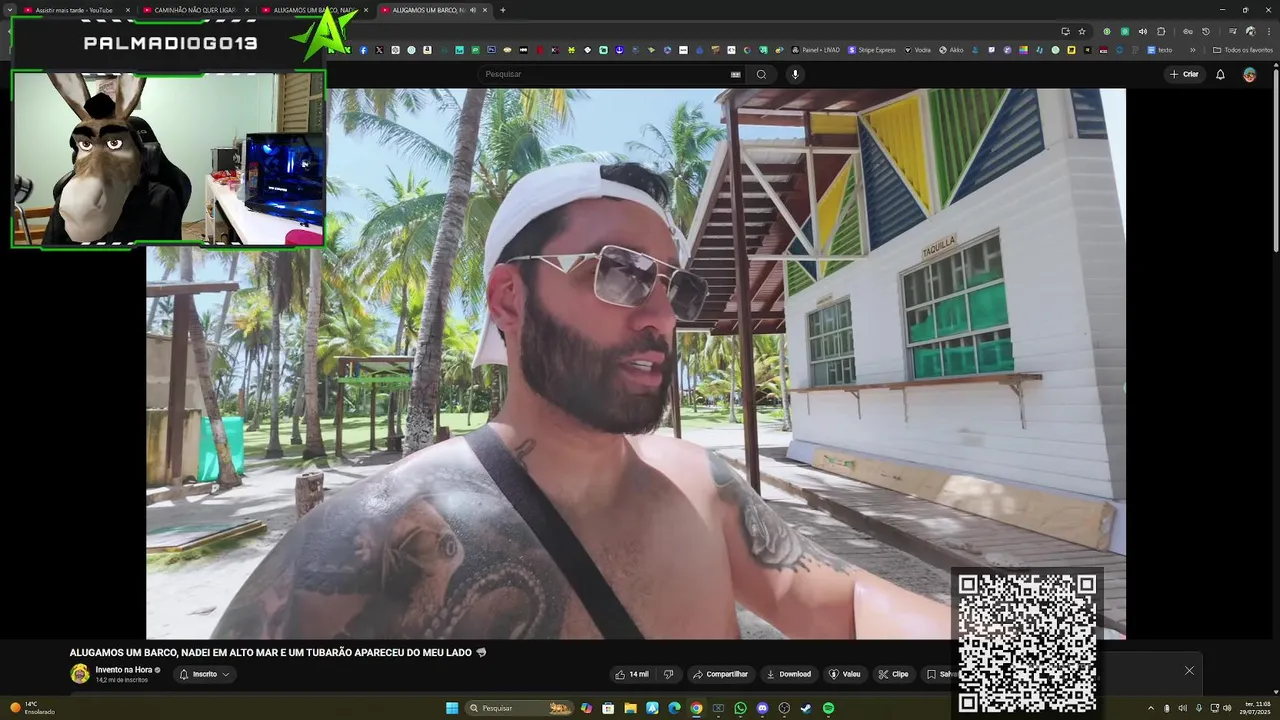Image resolution: width=1280 pixels, height=720 pixels.
Task: Open Spotify from taskbar
Action: tap(828, 708)
